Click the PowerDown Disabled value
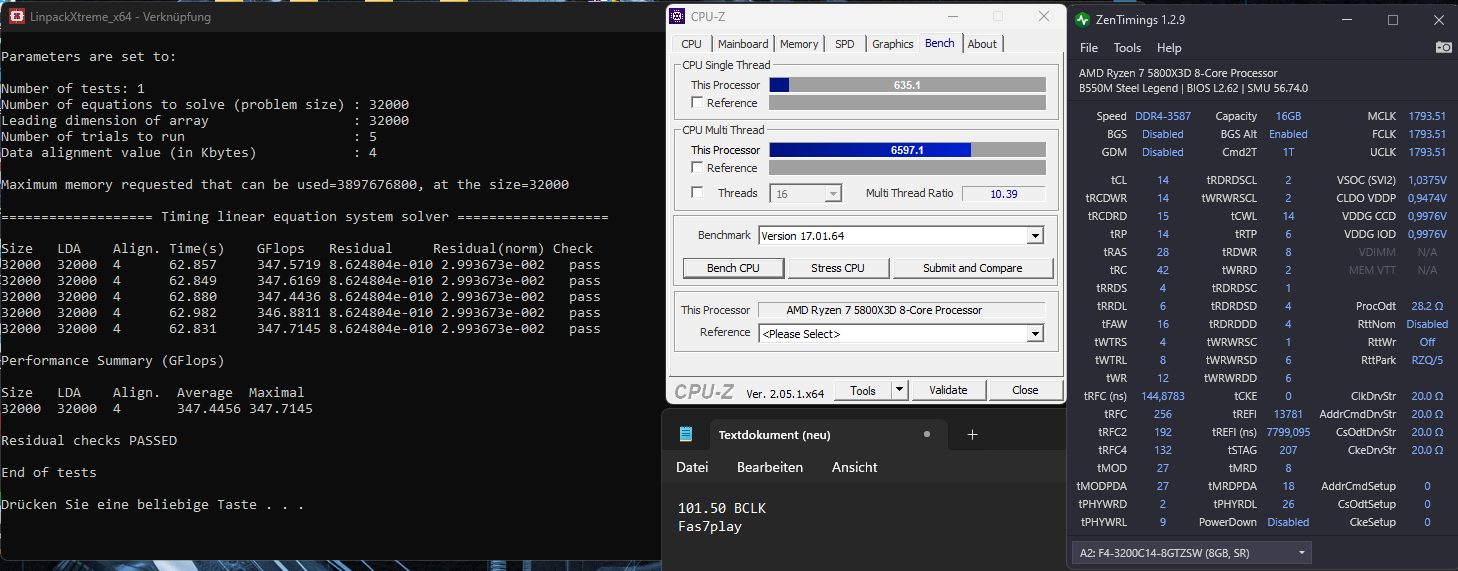 (1288, 522)
